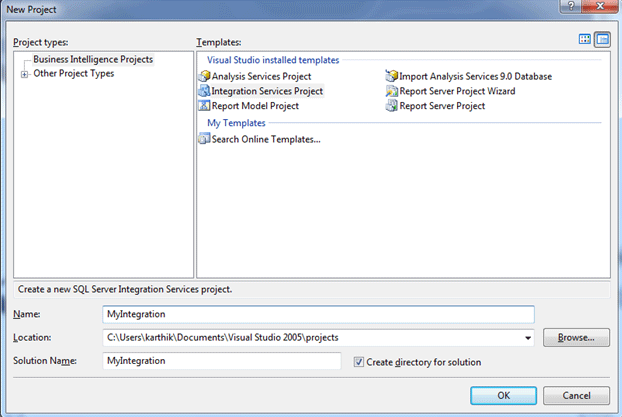The width and height of the screenshot is (622, 417).
Task: Select 'Report Model Project' template text
Action: tap(255, 106)
